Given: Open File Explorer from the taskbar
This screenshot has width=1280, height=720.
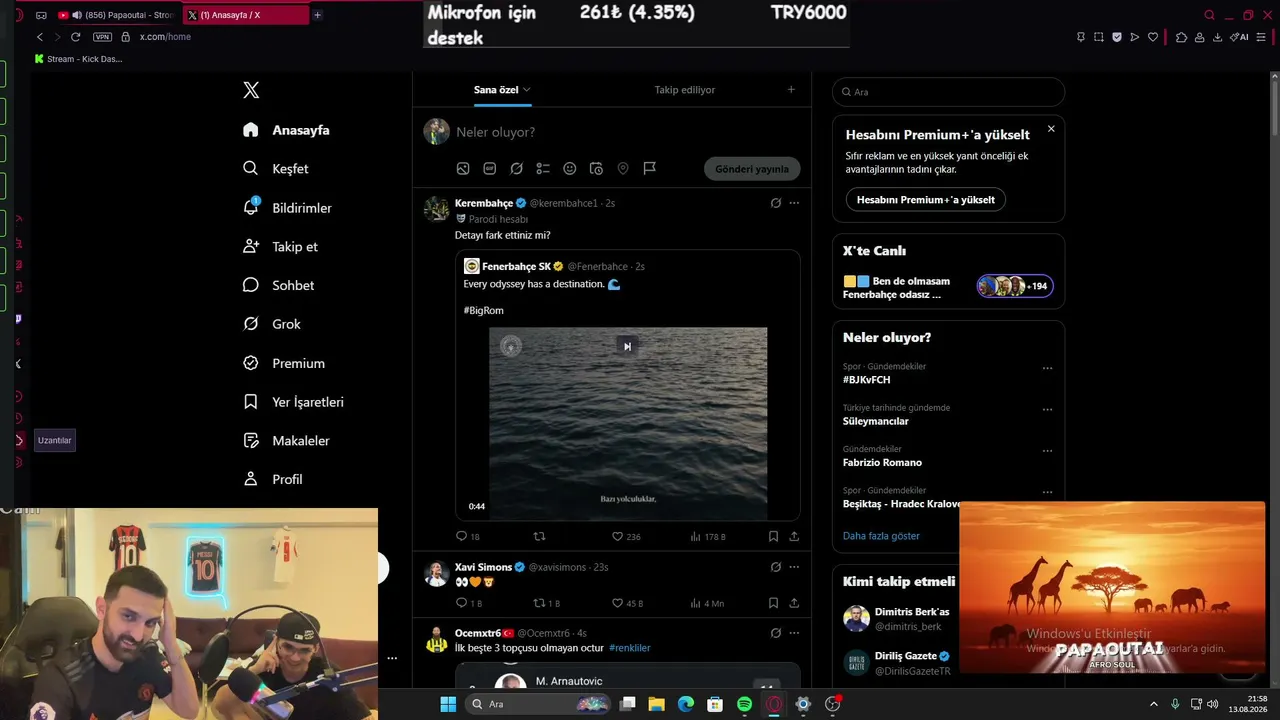Looking at the screenshot, I should (657, 704).
